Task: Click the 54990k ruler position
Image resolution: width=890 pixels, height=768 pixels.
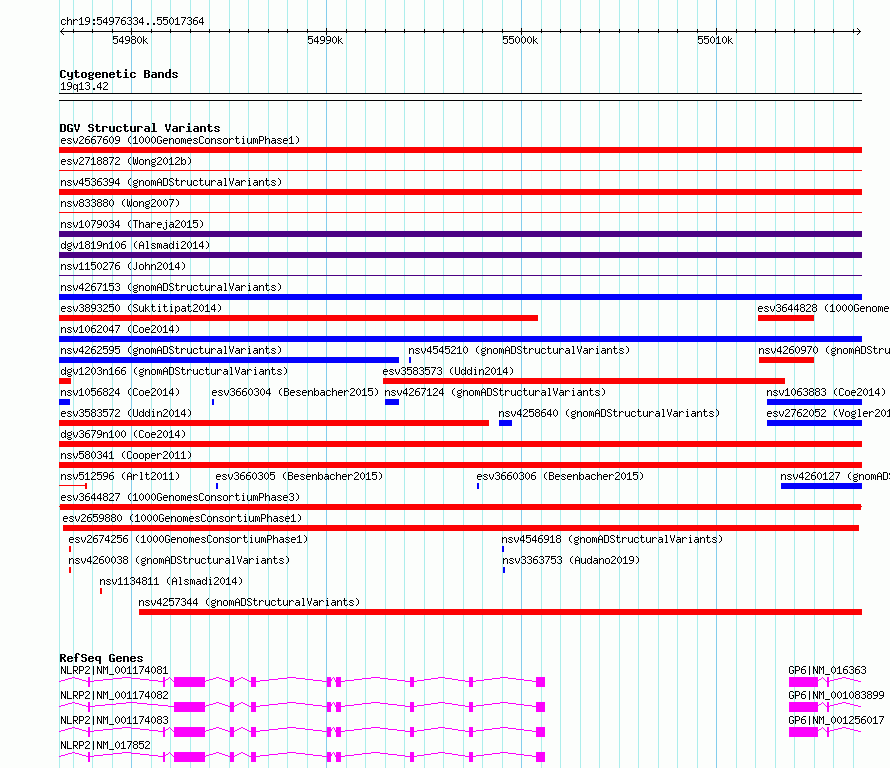Action: tap(325, 40)
